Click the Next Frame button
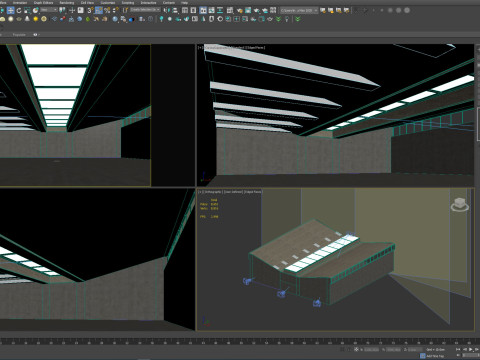 477,349
